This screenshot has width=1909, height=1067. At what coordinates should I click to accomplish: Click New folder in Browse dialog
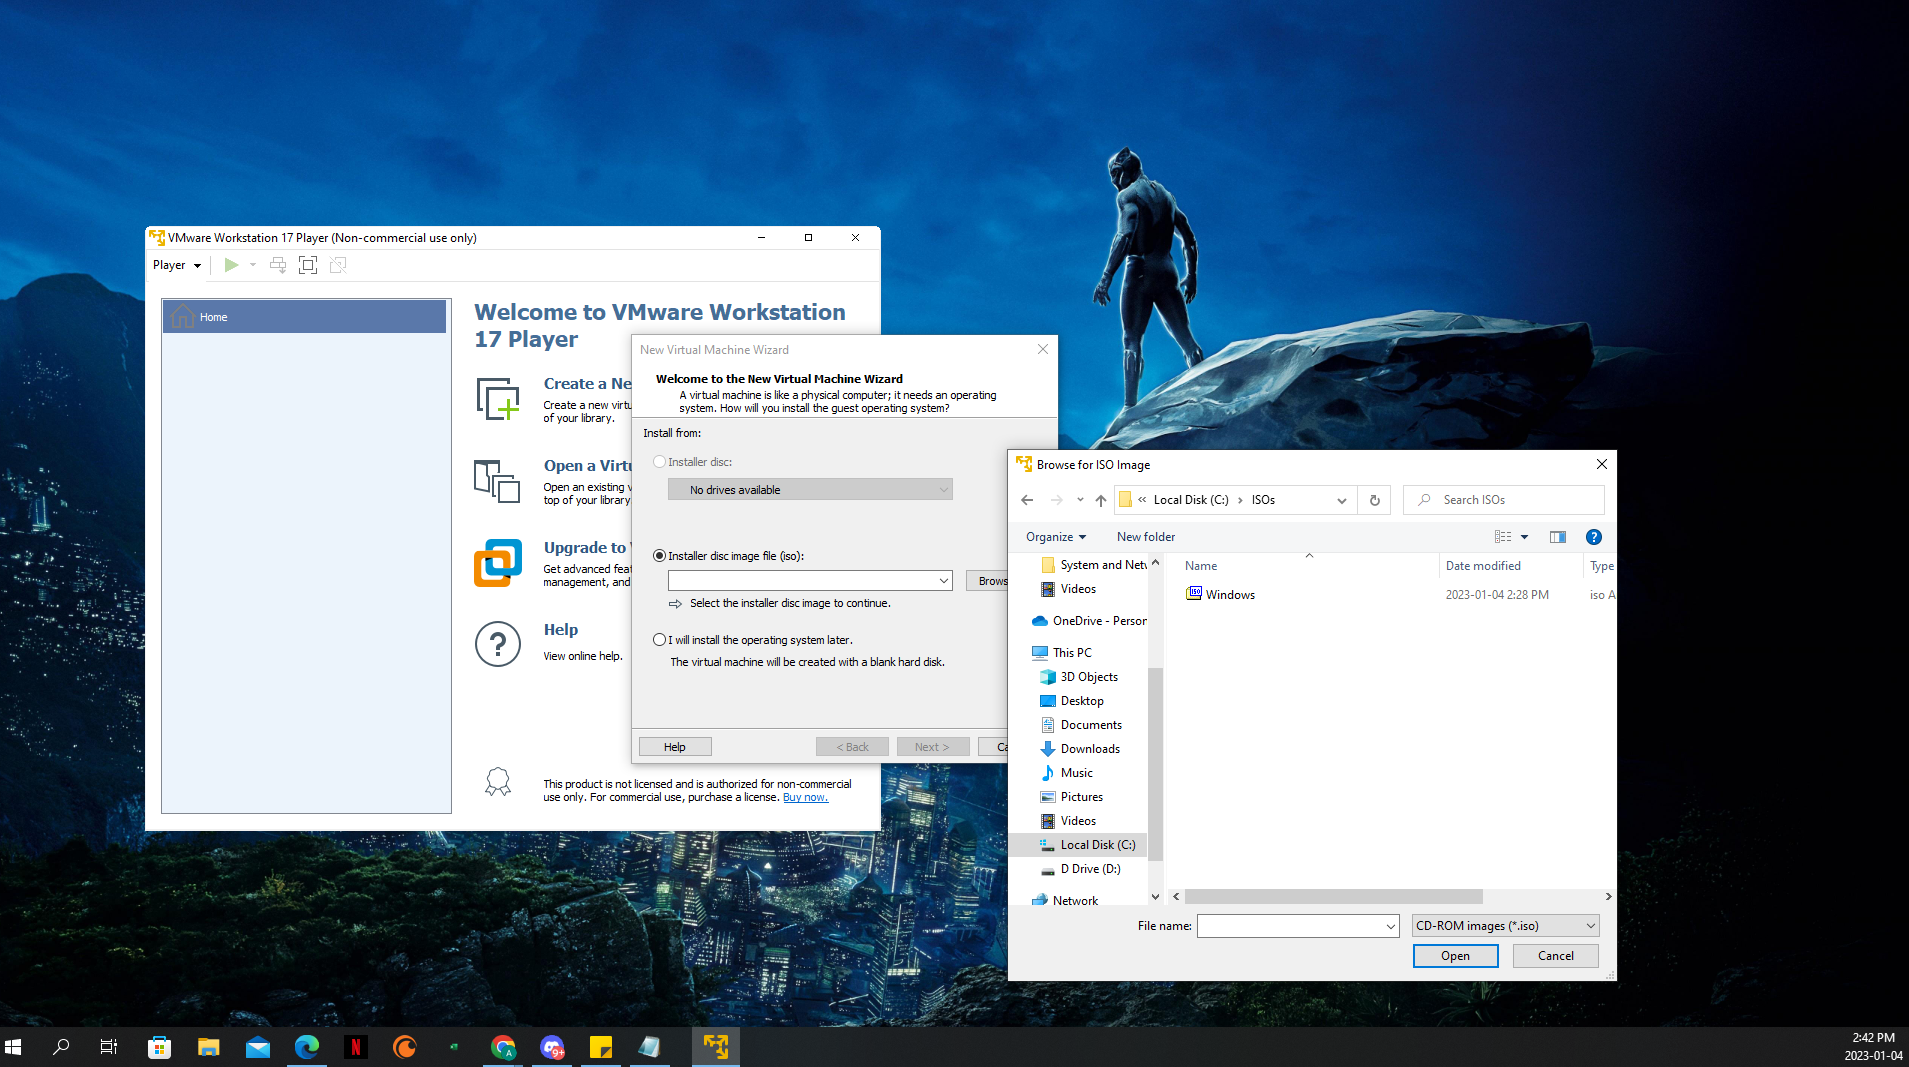(x=1146, y=537)
